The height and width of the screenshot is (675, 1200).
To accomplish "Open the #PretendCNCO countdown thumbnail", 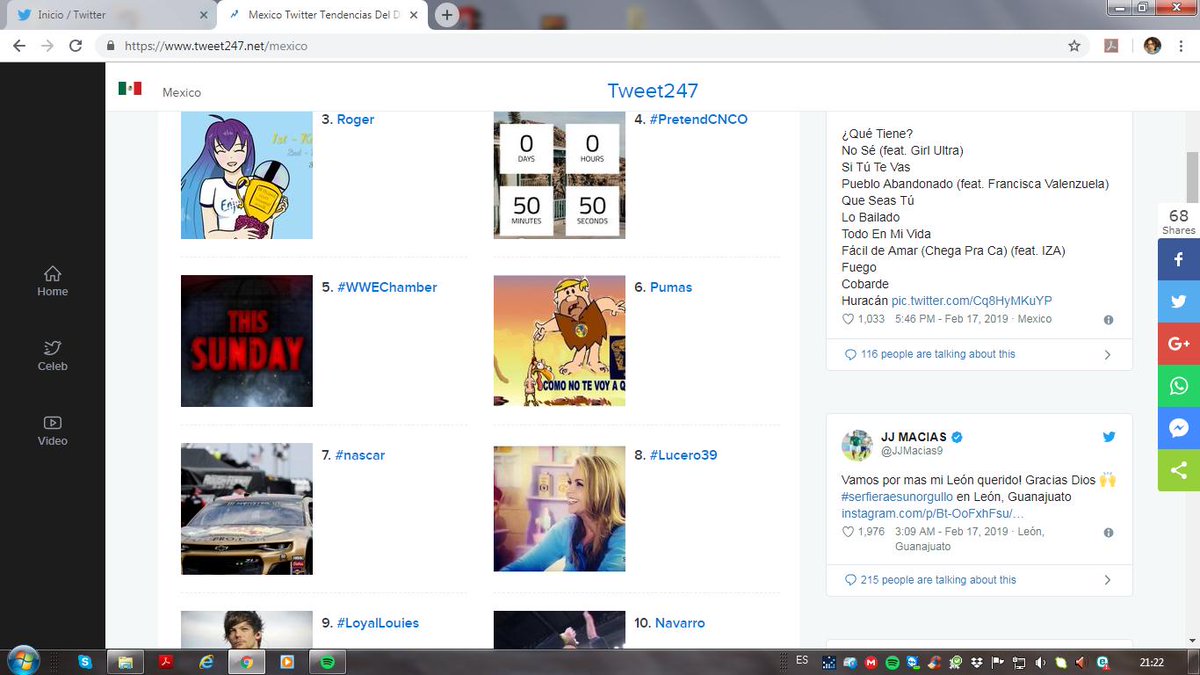I will pyautogui.click(x=560, y=174).
